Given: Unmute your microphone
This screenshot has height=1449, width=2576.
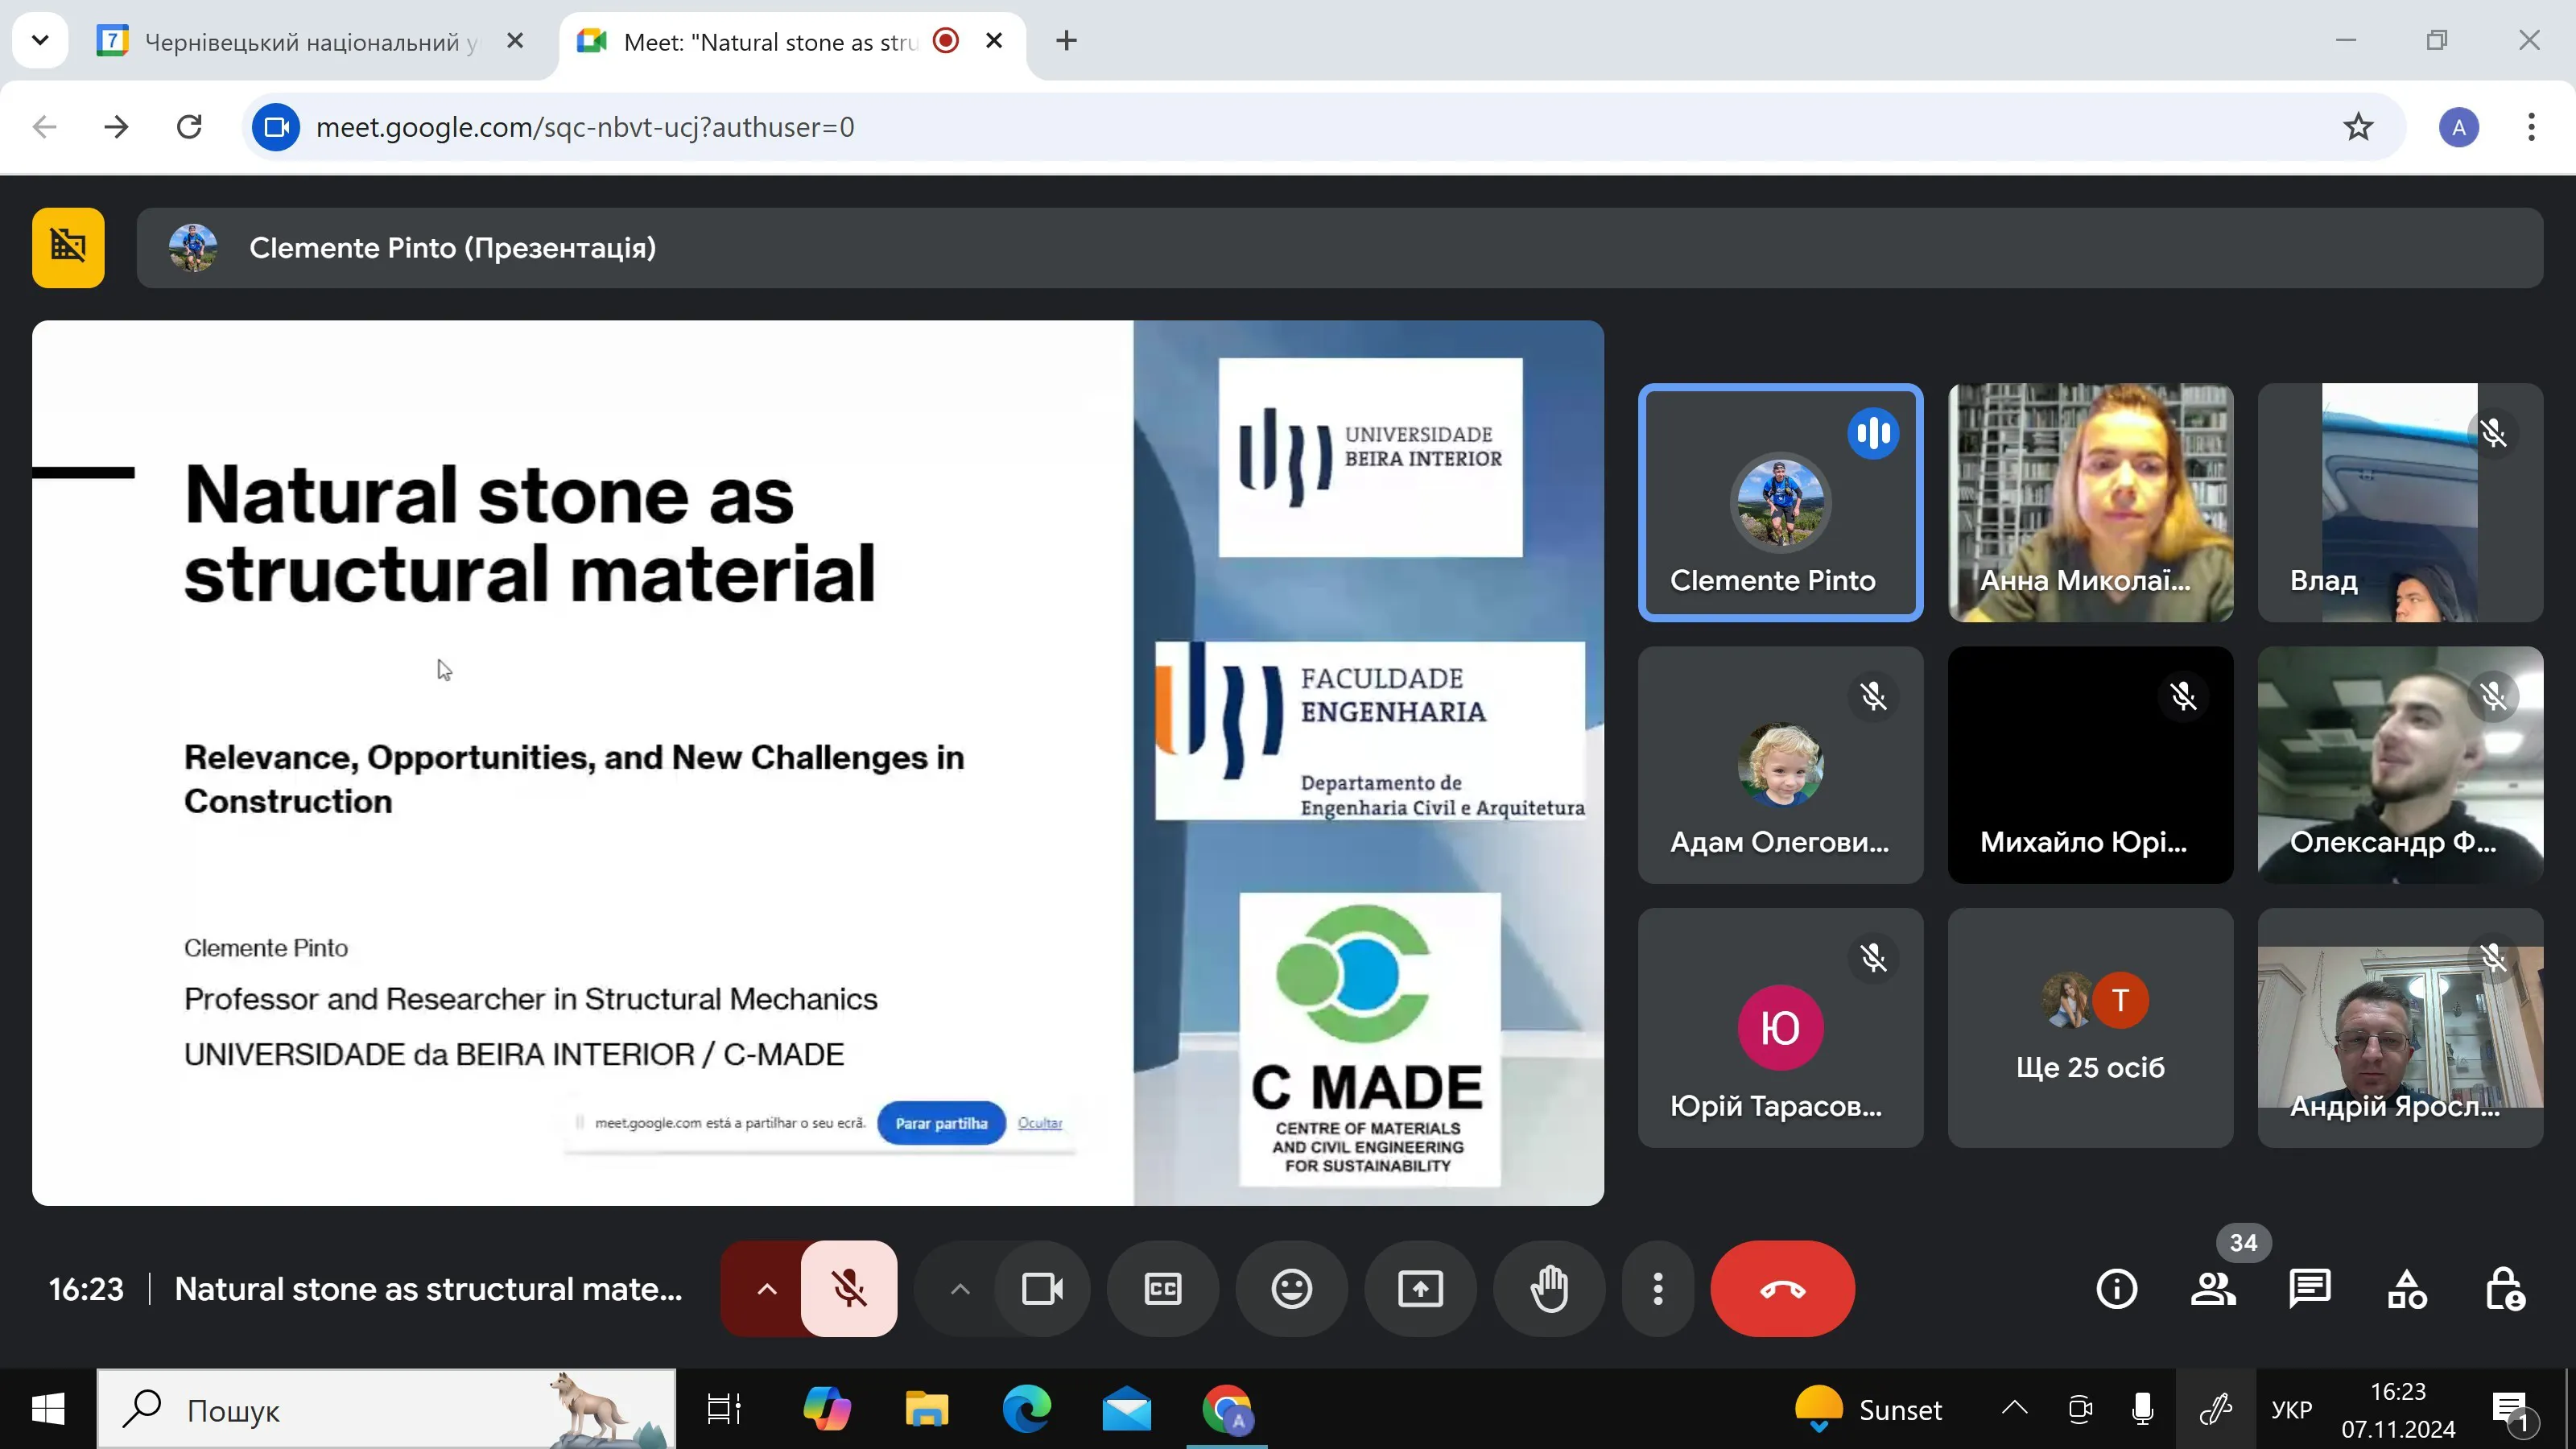Looking at the screenshot, I should [849, 1289].
